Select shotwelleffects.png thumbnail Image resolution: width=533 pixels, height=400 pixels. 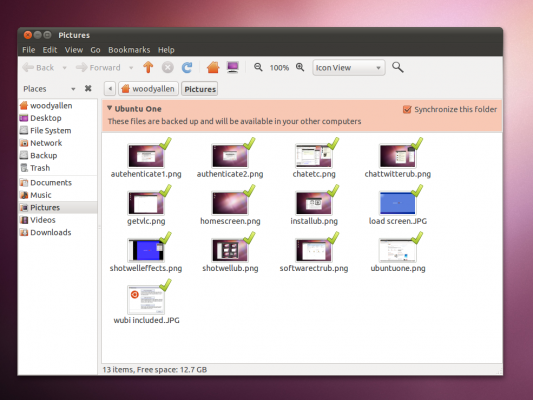pyautogui.click(x=146, y=250)
